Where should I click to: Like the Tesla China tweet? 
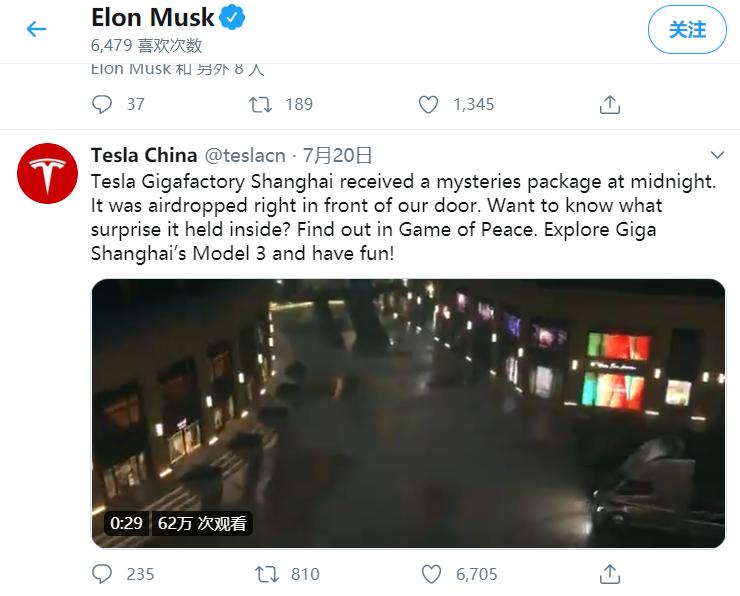(x=430, y=573)
